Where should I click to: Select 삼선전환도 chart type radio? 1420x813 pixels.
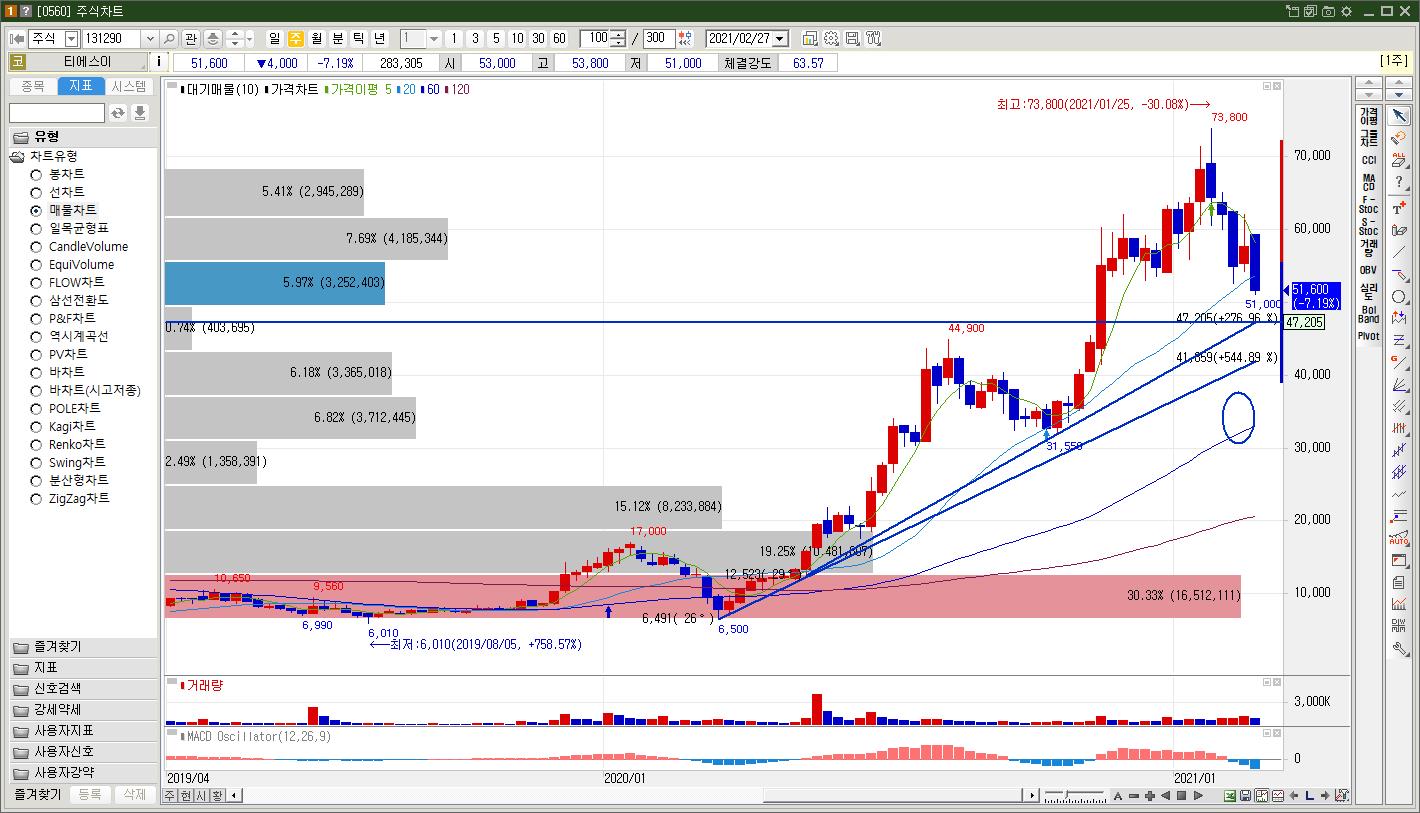click(x=36, y=301)
